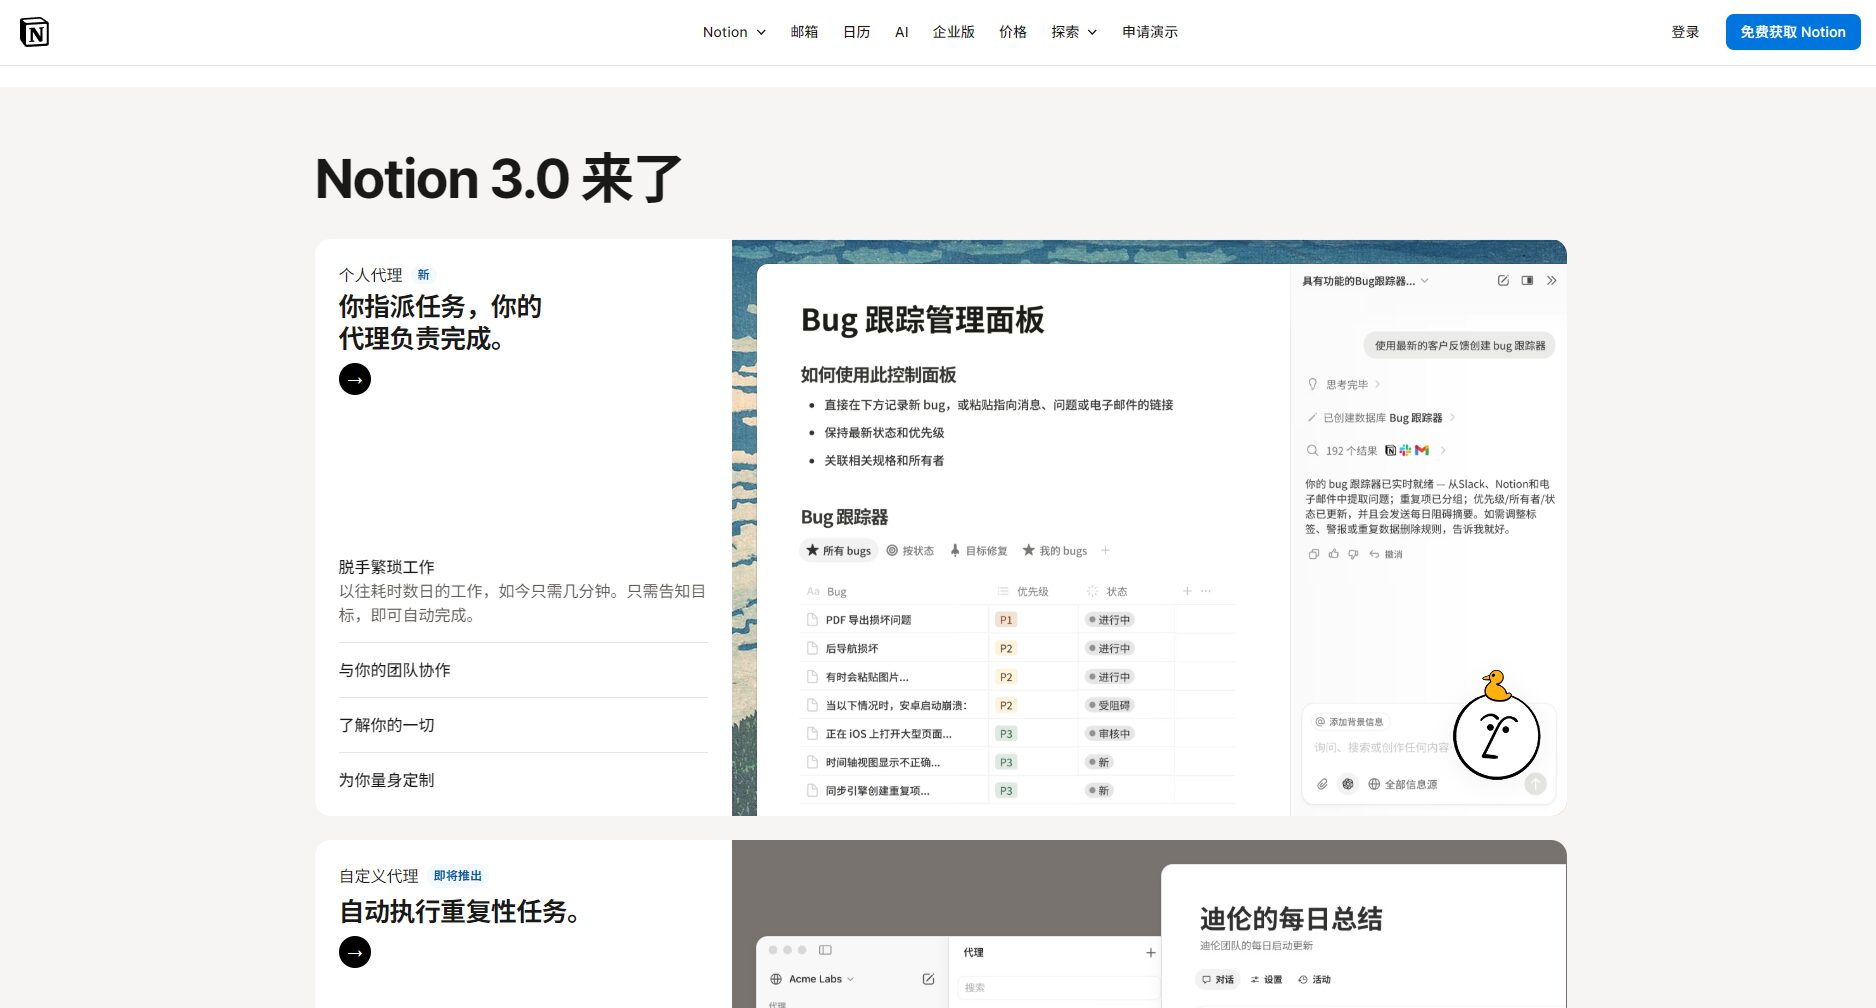The height and width of the screenshot is (1008, 1876).
Task: Click the Notion logo in header
Action: [x=34, y=32]
